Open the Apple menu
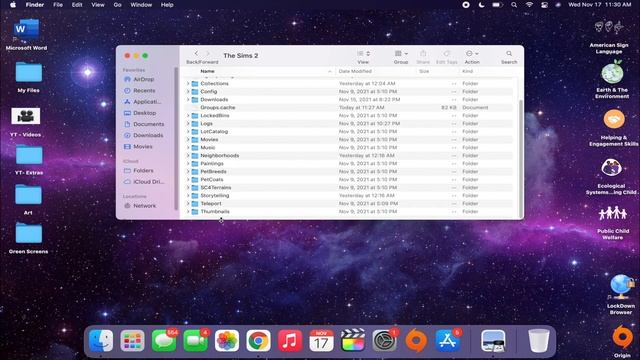The image size is (640, 360). [x=13, y=5]
